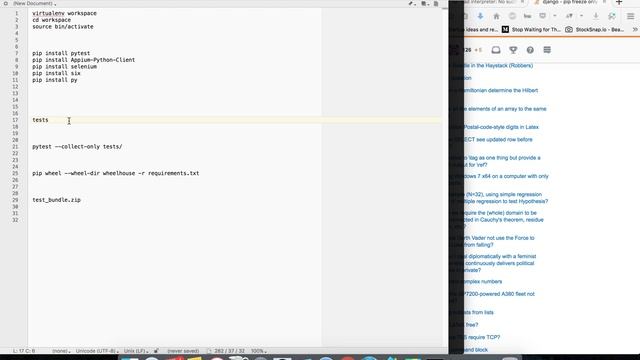The image size is (640, 360).
Task: Open the require TCP? question link
Action: point(482,337)
